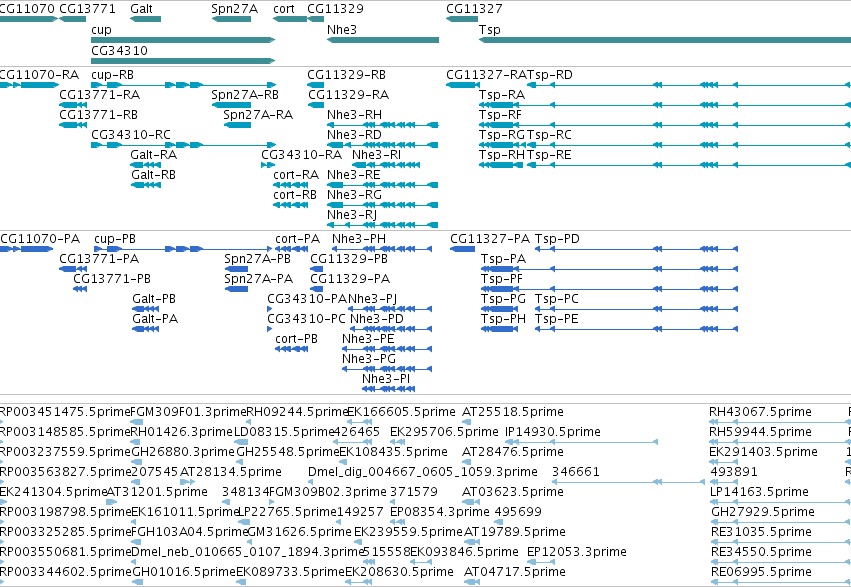Click EK295706.5prime EST label

point(444,432)
